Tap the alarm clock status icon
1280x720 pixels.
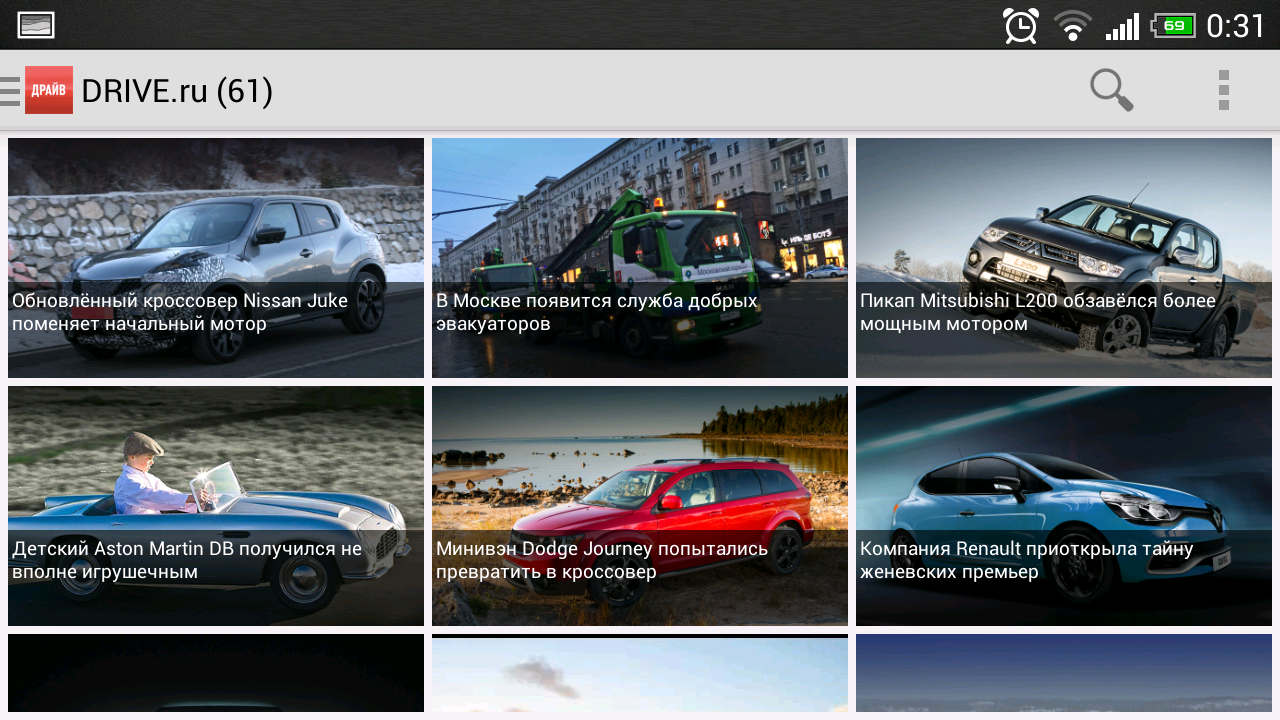coord(1021,25)
